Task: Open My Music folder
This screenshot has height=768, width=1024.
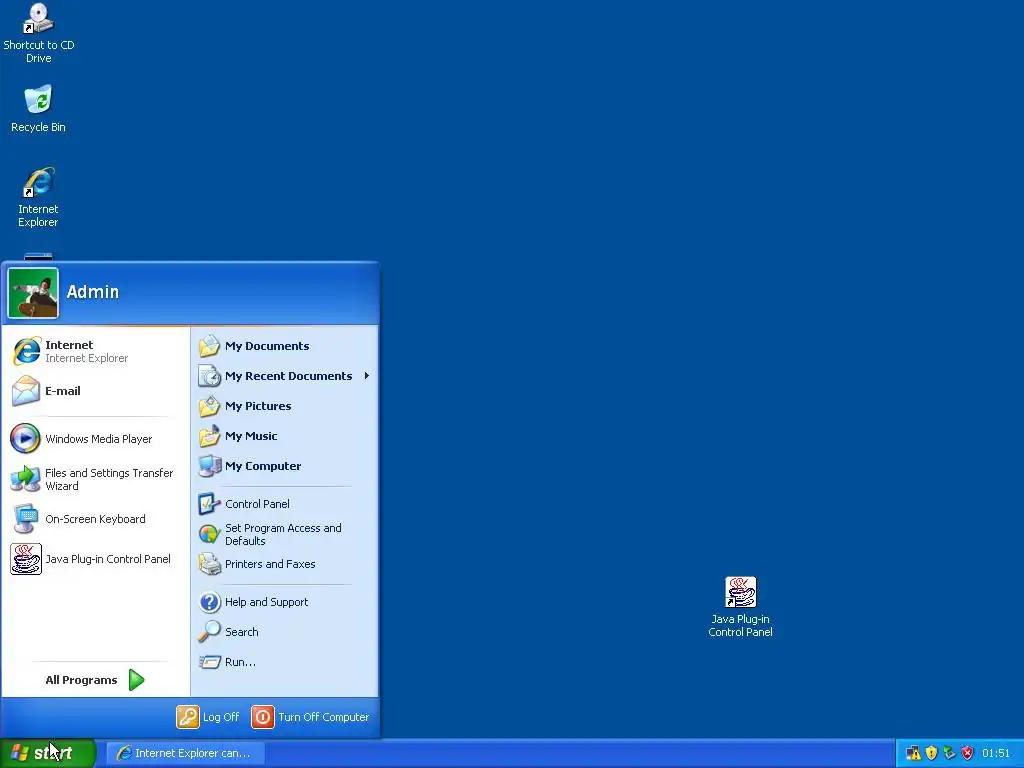Action: [x=284, y=436]
